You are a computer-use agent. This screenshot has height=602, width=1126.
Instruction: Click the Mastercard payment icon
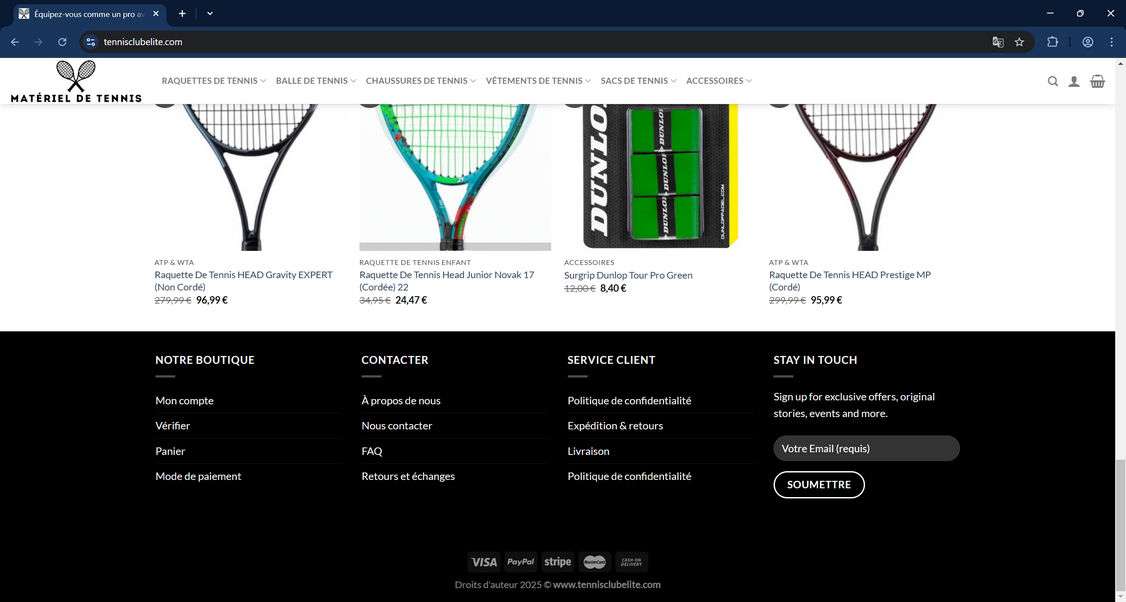point(595,562)
